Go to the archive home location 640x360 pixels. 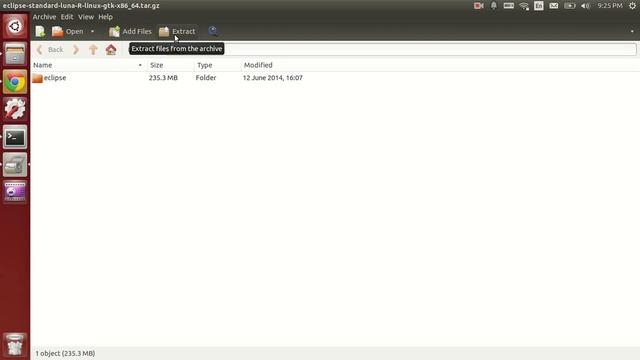111,50
